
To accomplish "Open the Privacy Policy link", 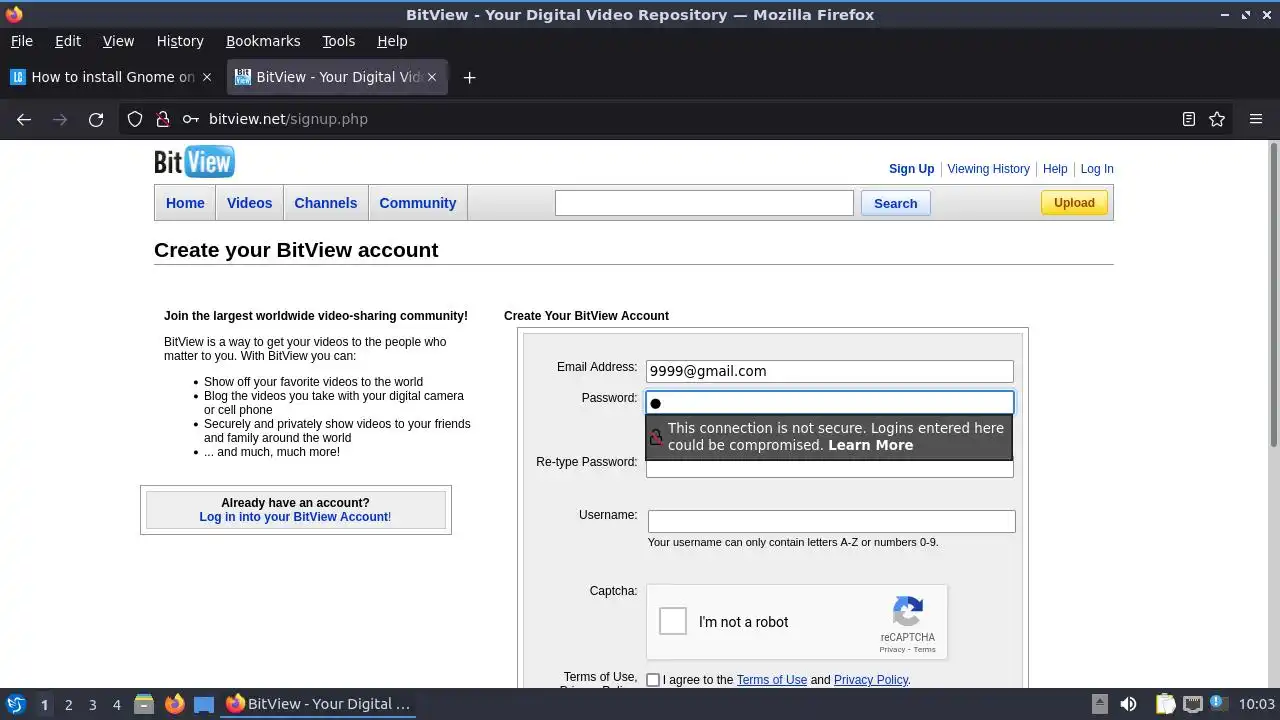I will (x=870, y=680).
